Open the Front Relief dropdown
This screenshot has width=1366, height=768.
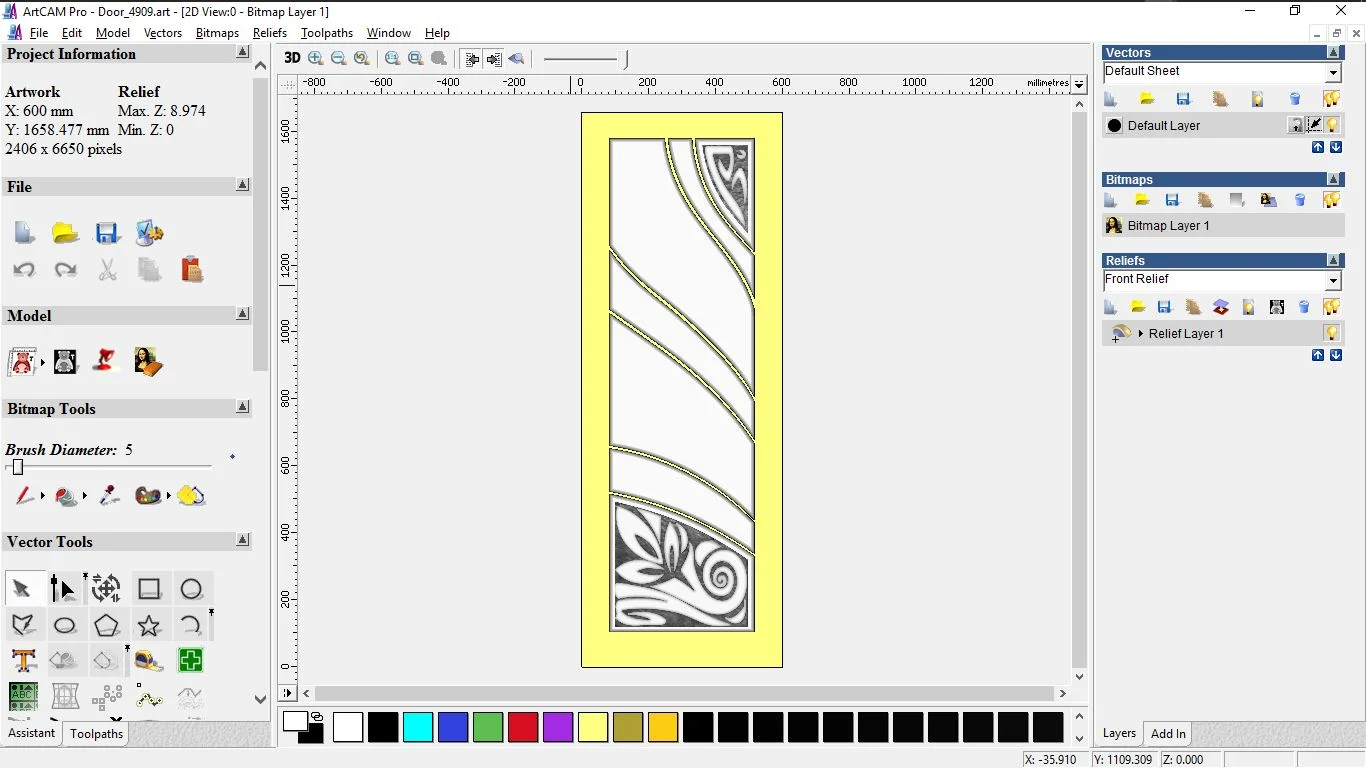1333,281
